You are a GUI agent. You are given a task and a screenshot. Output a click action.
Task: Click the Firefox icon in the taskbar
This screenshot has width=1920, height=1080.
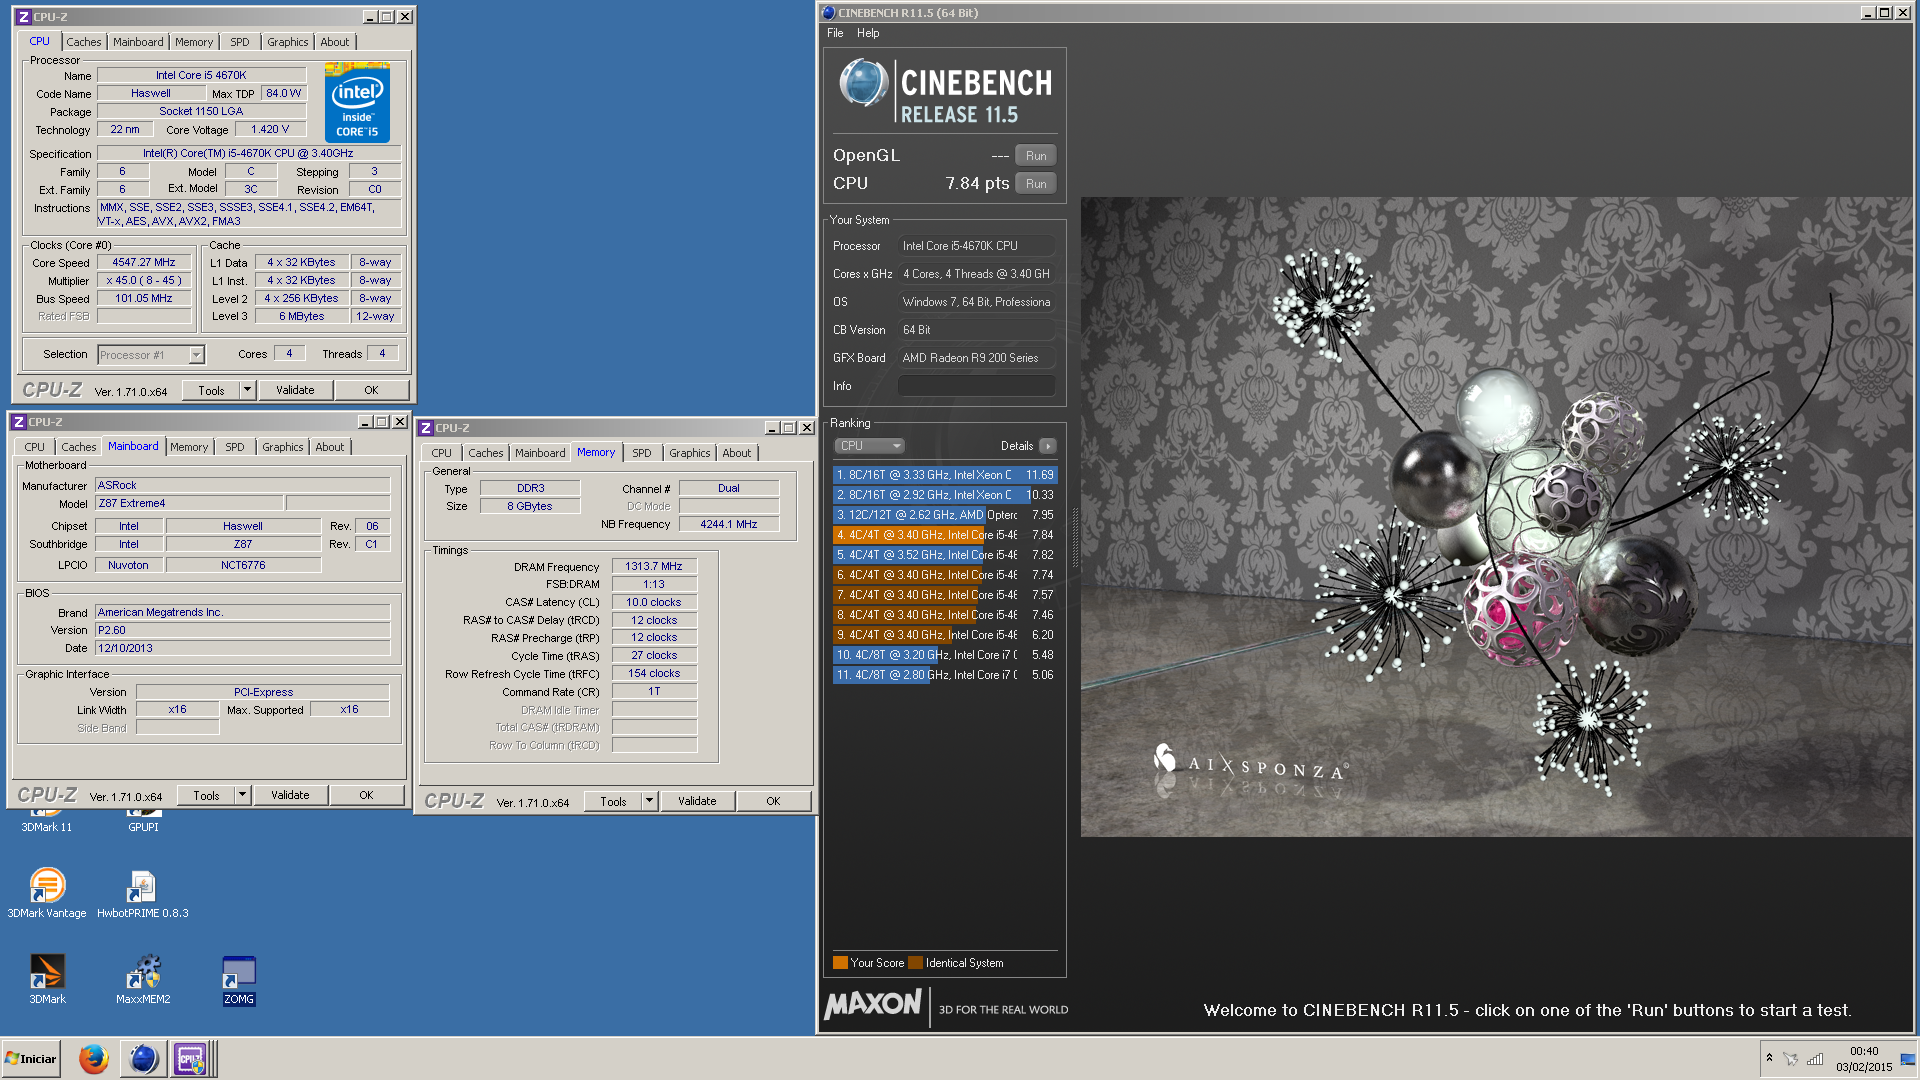point(93,1058)
